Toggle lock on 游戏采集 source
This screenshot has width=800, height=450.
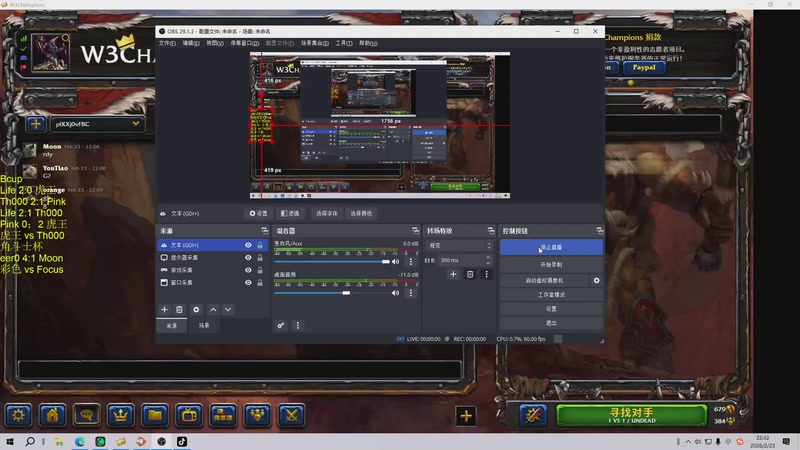coord(260,270)
